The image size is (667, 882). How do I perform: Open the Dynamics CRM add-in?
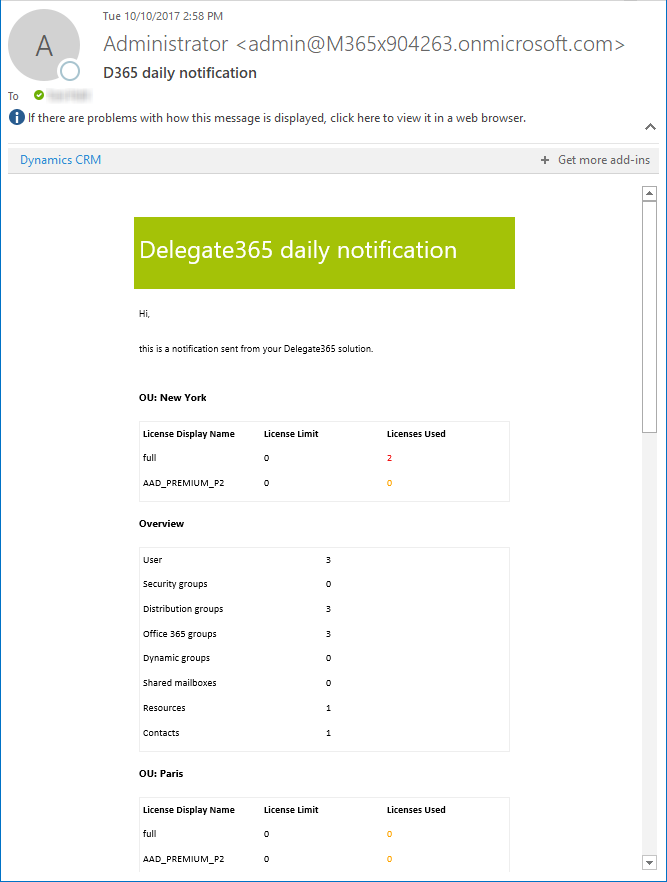pos(60,160)
